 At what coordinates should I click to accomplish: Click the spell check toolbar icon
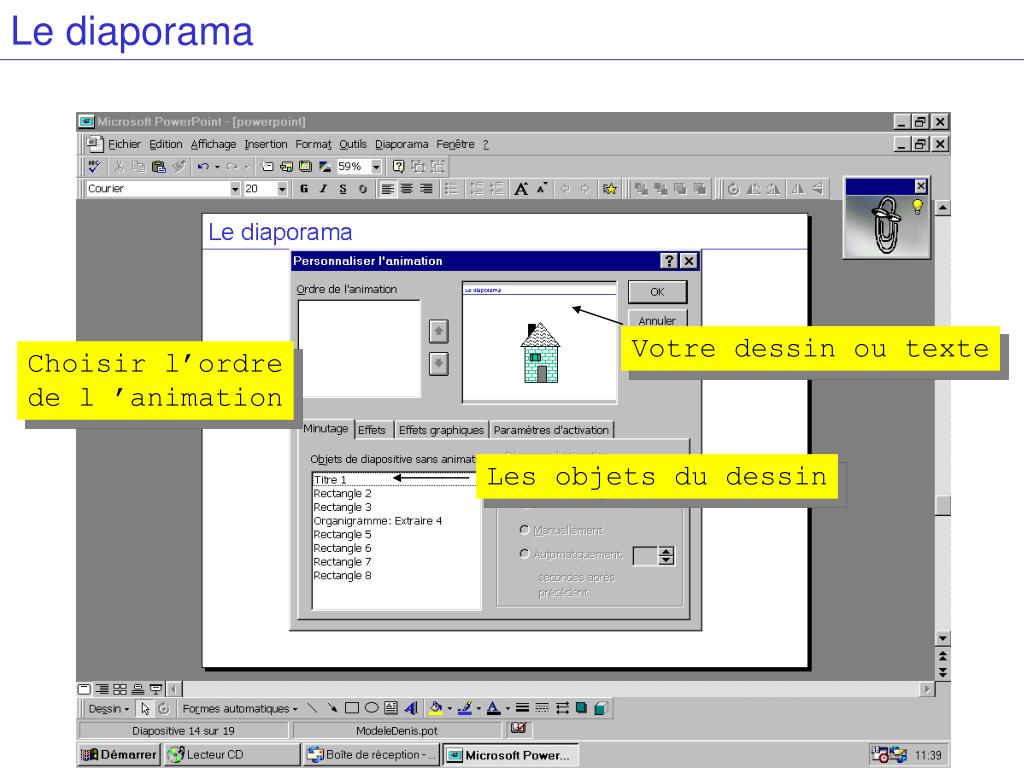point(94,167)
